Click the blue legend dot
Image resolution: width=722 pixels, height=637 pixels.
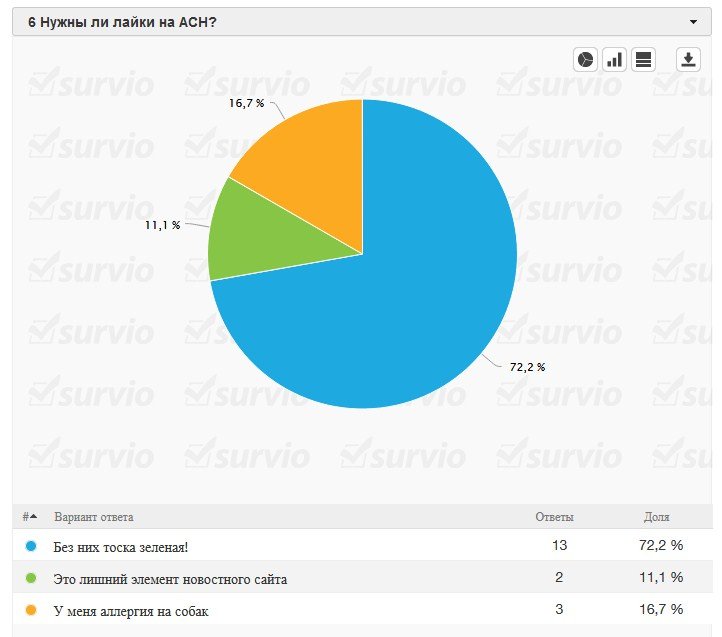click(31, 546)
